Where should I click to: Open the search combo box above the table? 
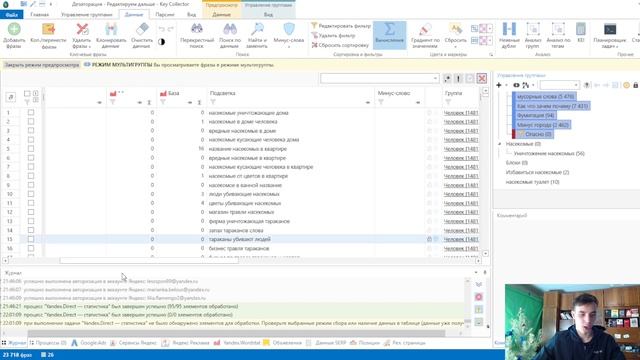[380, 78]
